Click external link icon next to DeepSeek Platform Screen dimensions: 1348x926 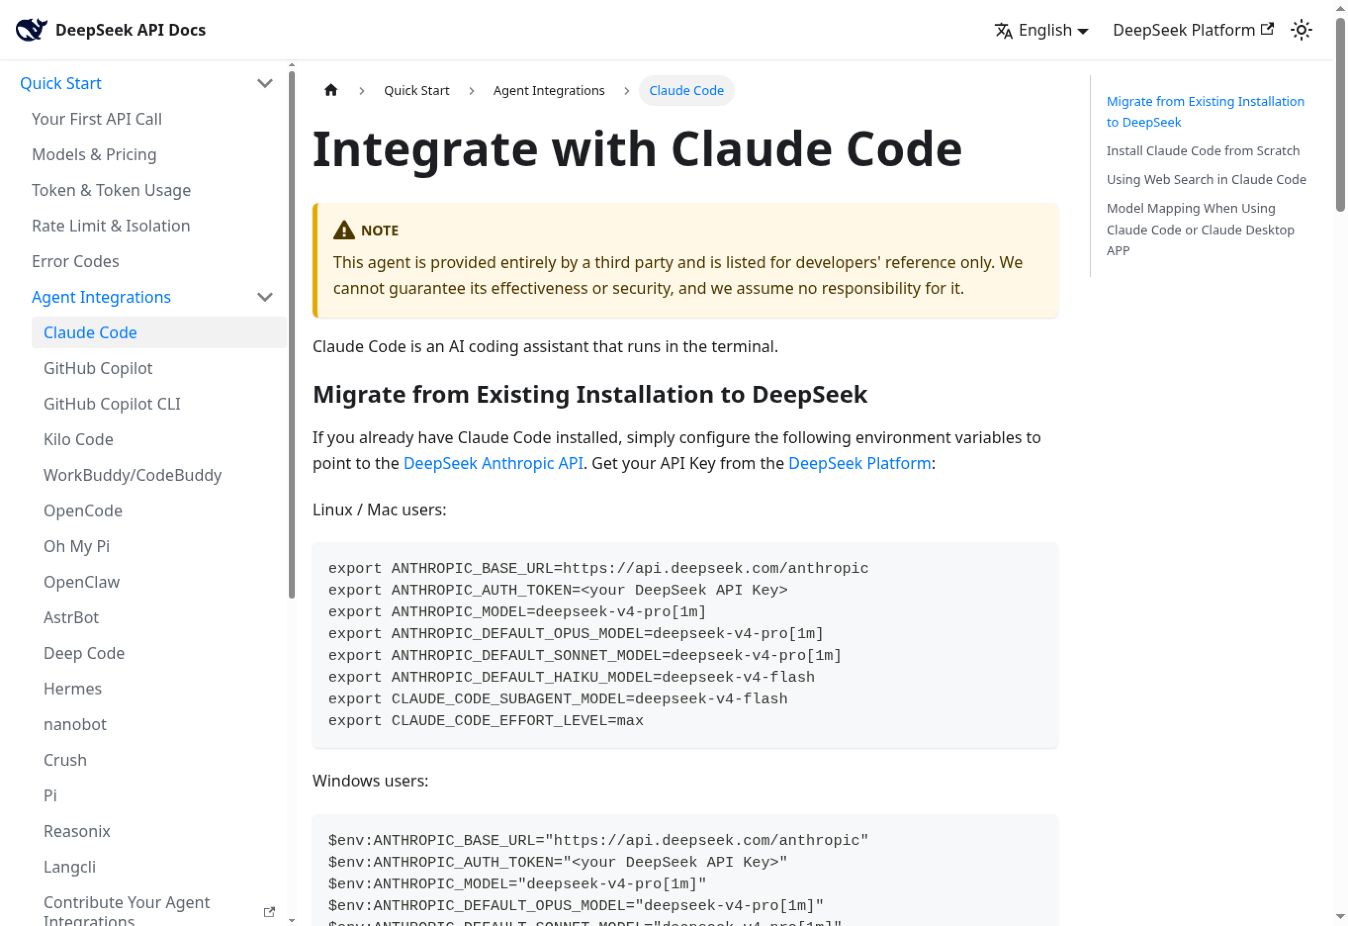[x=1267, y=29]
